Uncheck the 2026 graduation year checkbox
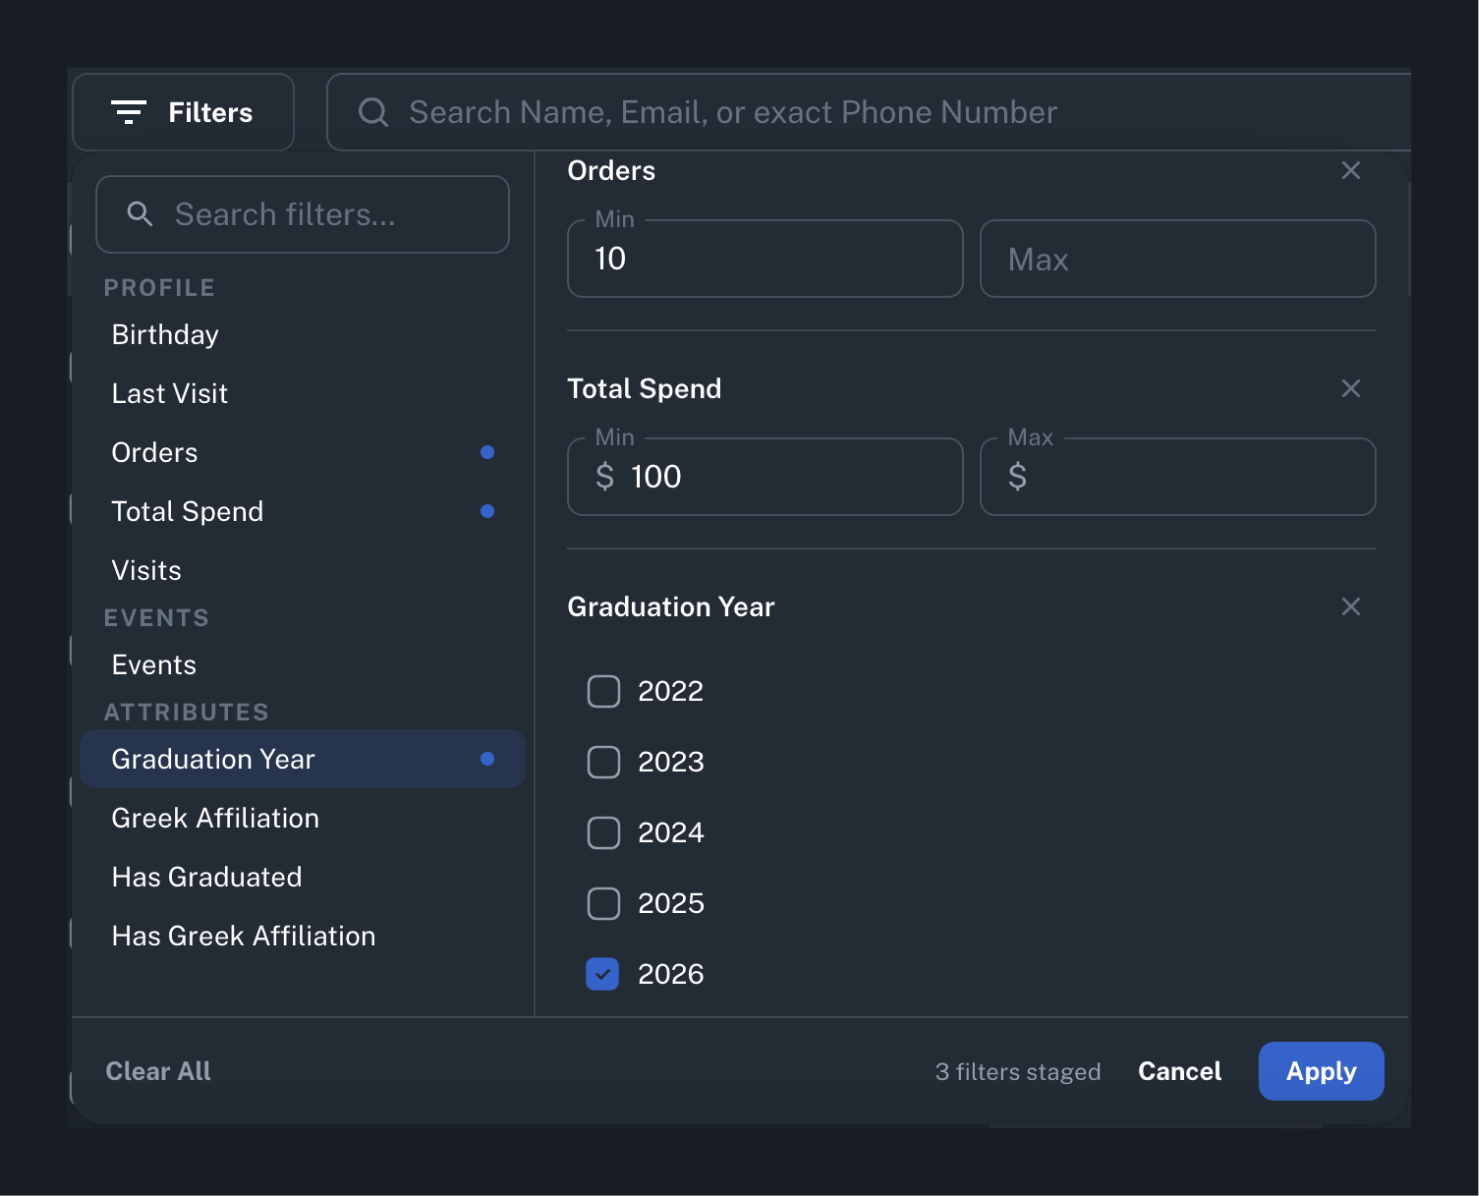Screen dimensions: 1479x1196 click(603, 974)
